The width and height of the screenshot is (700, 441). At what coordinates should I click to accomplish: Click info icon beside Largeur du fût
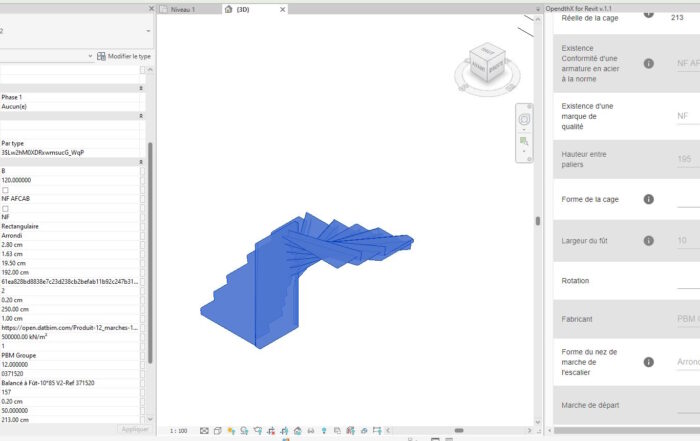(x=648, y=241)
